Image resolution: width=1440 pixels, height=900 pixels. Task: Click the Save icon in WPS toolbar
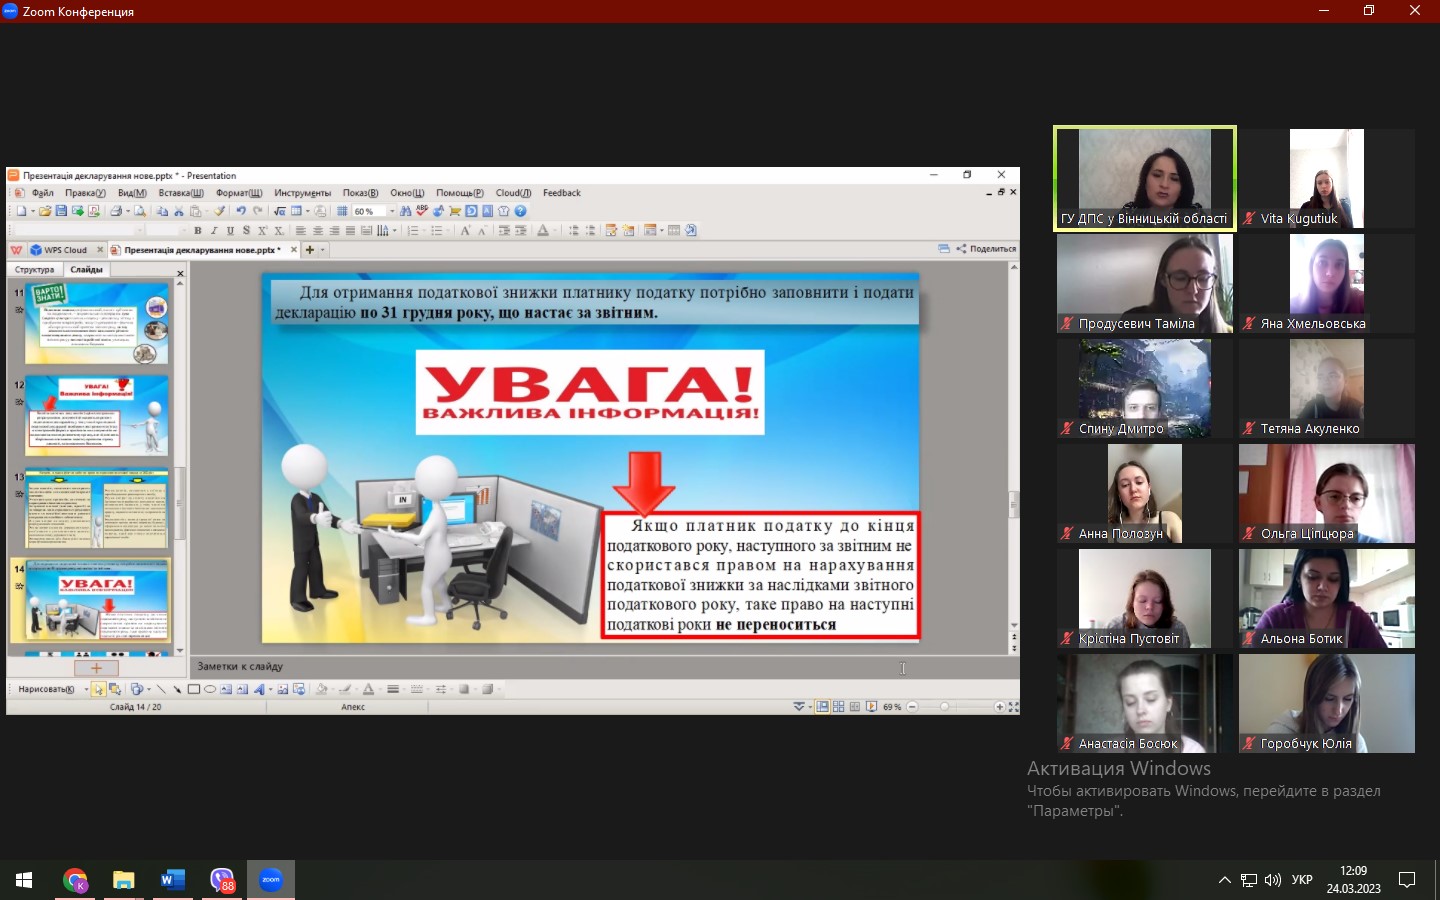(61, 211)
